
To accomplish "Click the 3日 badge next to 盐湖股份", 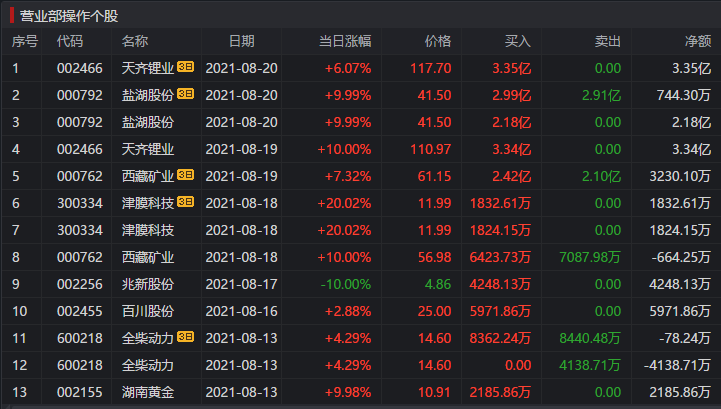I will [186, 95].
